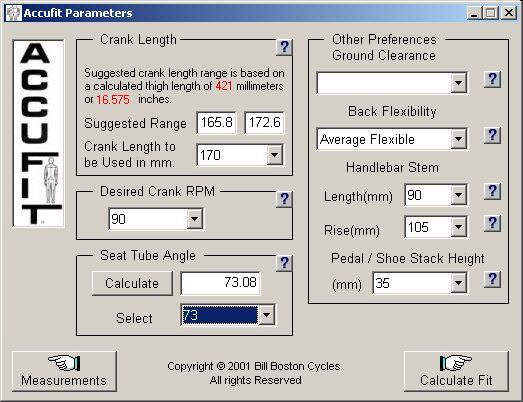Screen dimensions: 523x402
Task: Open help for Crank Length section
Action: pyautogui.click(x=284, y=47)
